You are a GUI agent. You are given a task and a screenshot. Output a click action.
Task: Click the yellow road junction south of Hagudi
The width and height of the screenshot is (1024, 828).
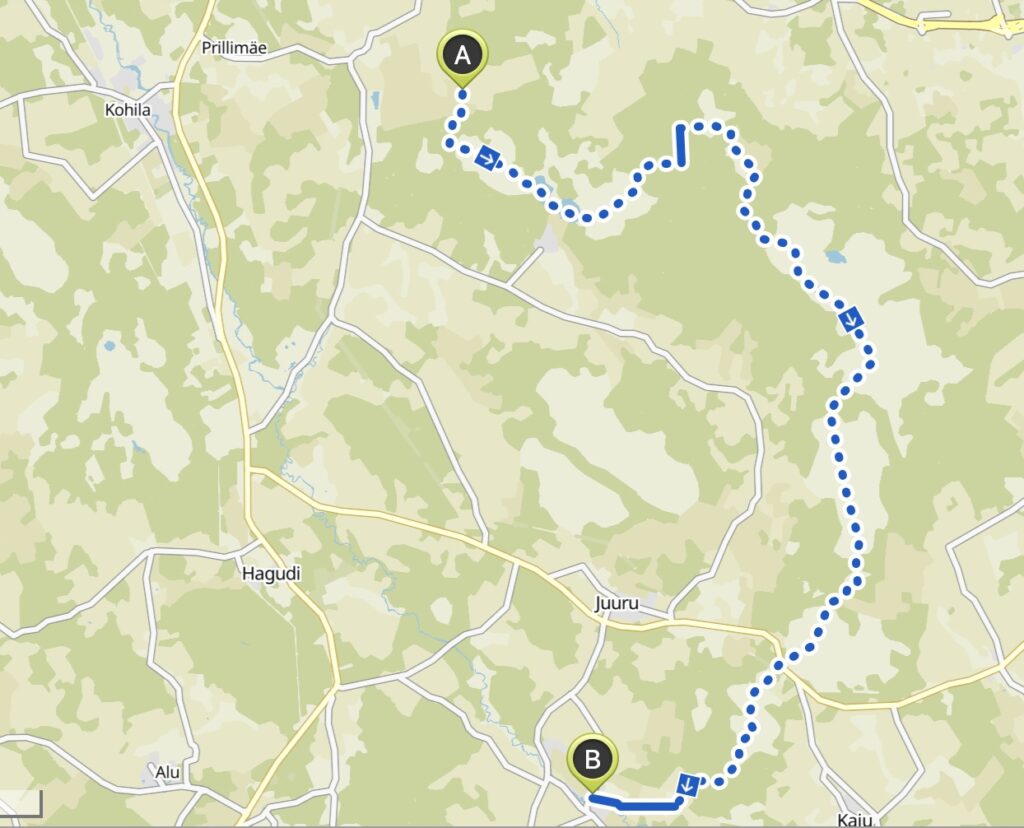[336, 684]
